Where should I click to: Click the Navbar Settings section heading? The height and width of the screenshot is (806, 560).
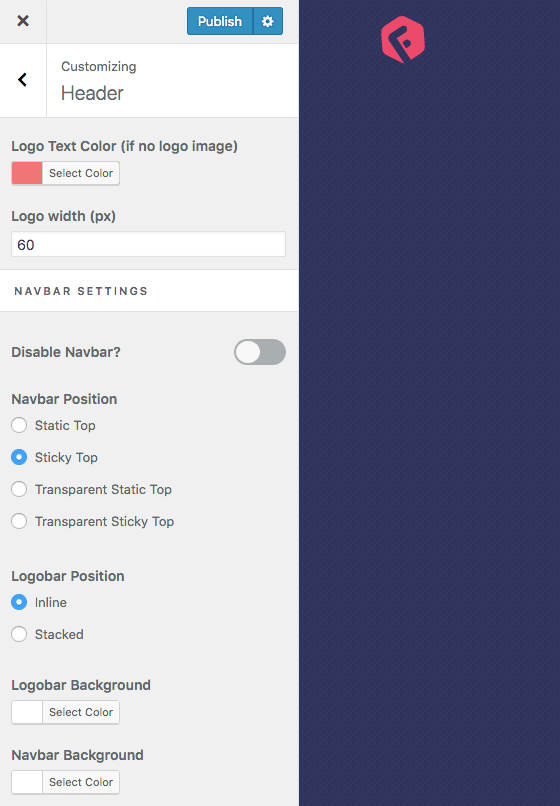click(81, 291)
